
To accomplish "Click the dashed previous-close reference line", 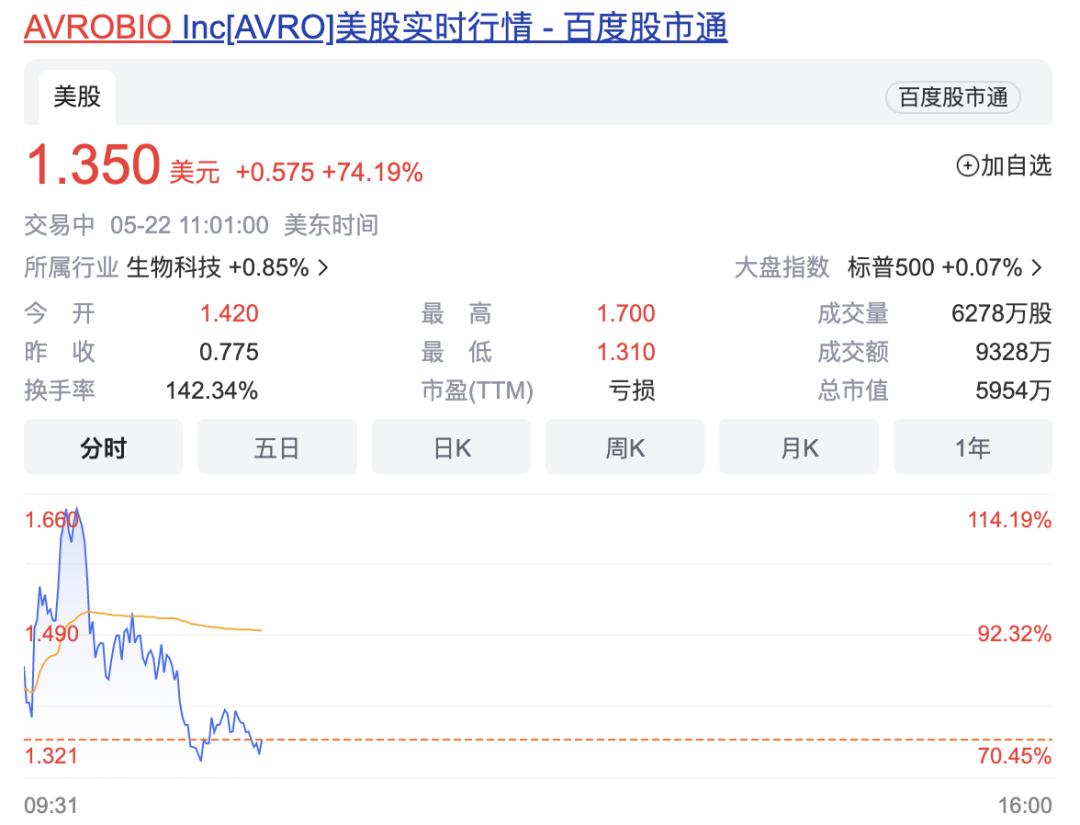I will pos(600,739).
